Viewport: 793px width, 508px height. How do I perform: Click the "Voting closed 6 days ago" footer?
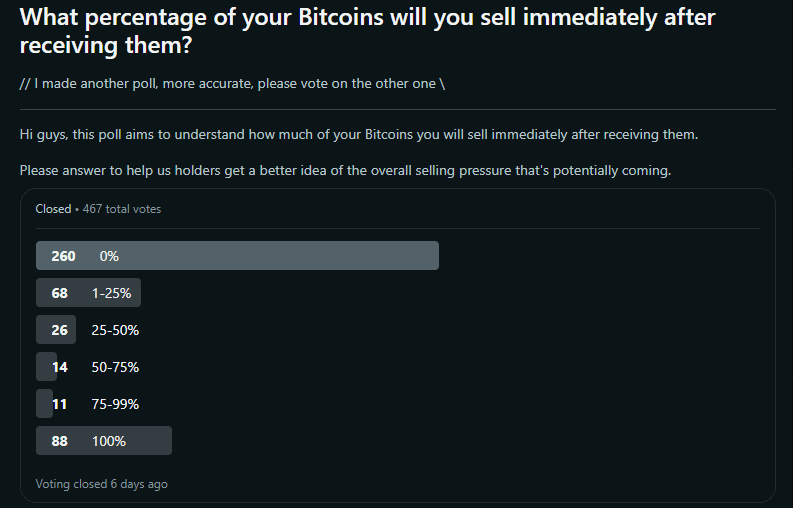coord(101,484)
